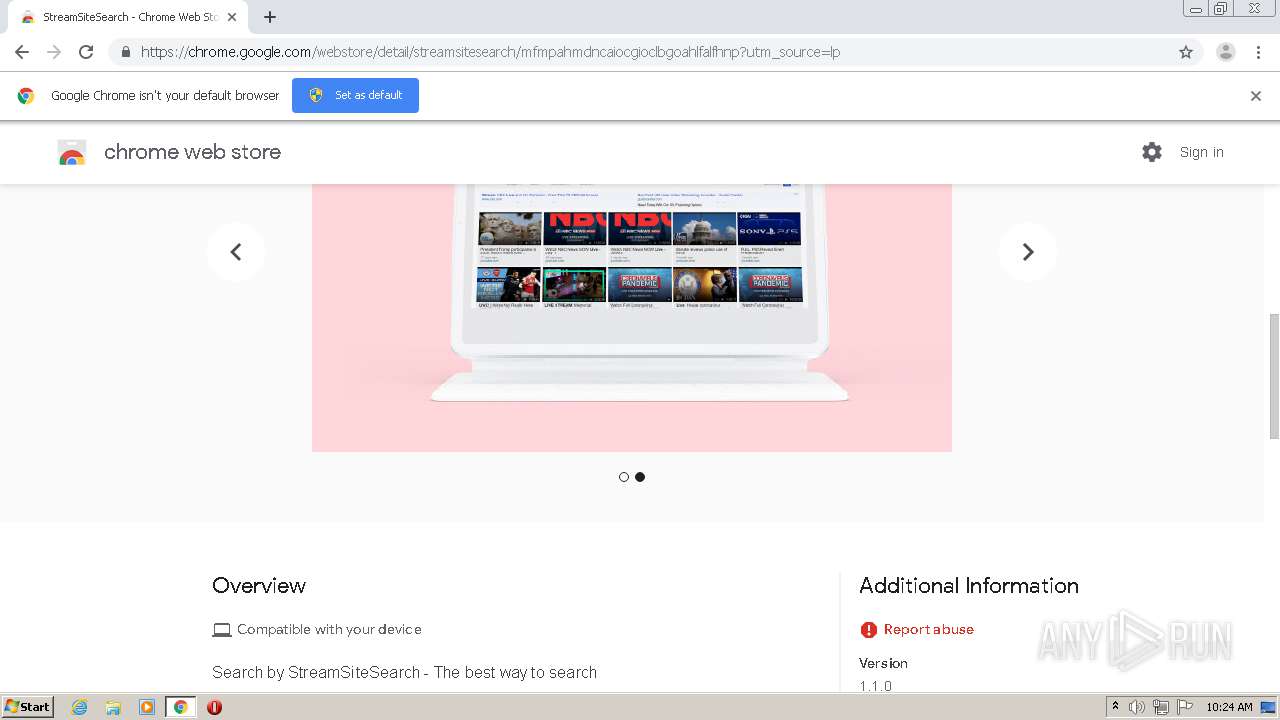The image size is (1280, 720).
Task: Click the Action Center flag icon
Action: pyautogui.click(x=1185, y=707)
